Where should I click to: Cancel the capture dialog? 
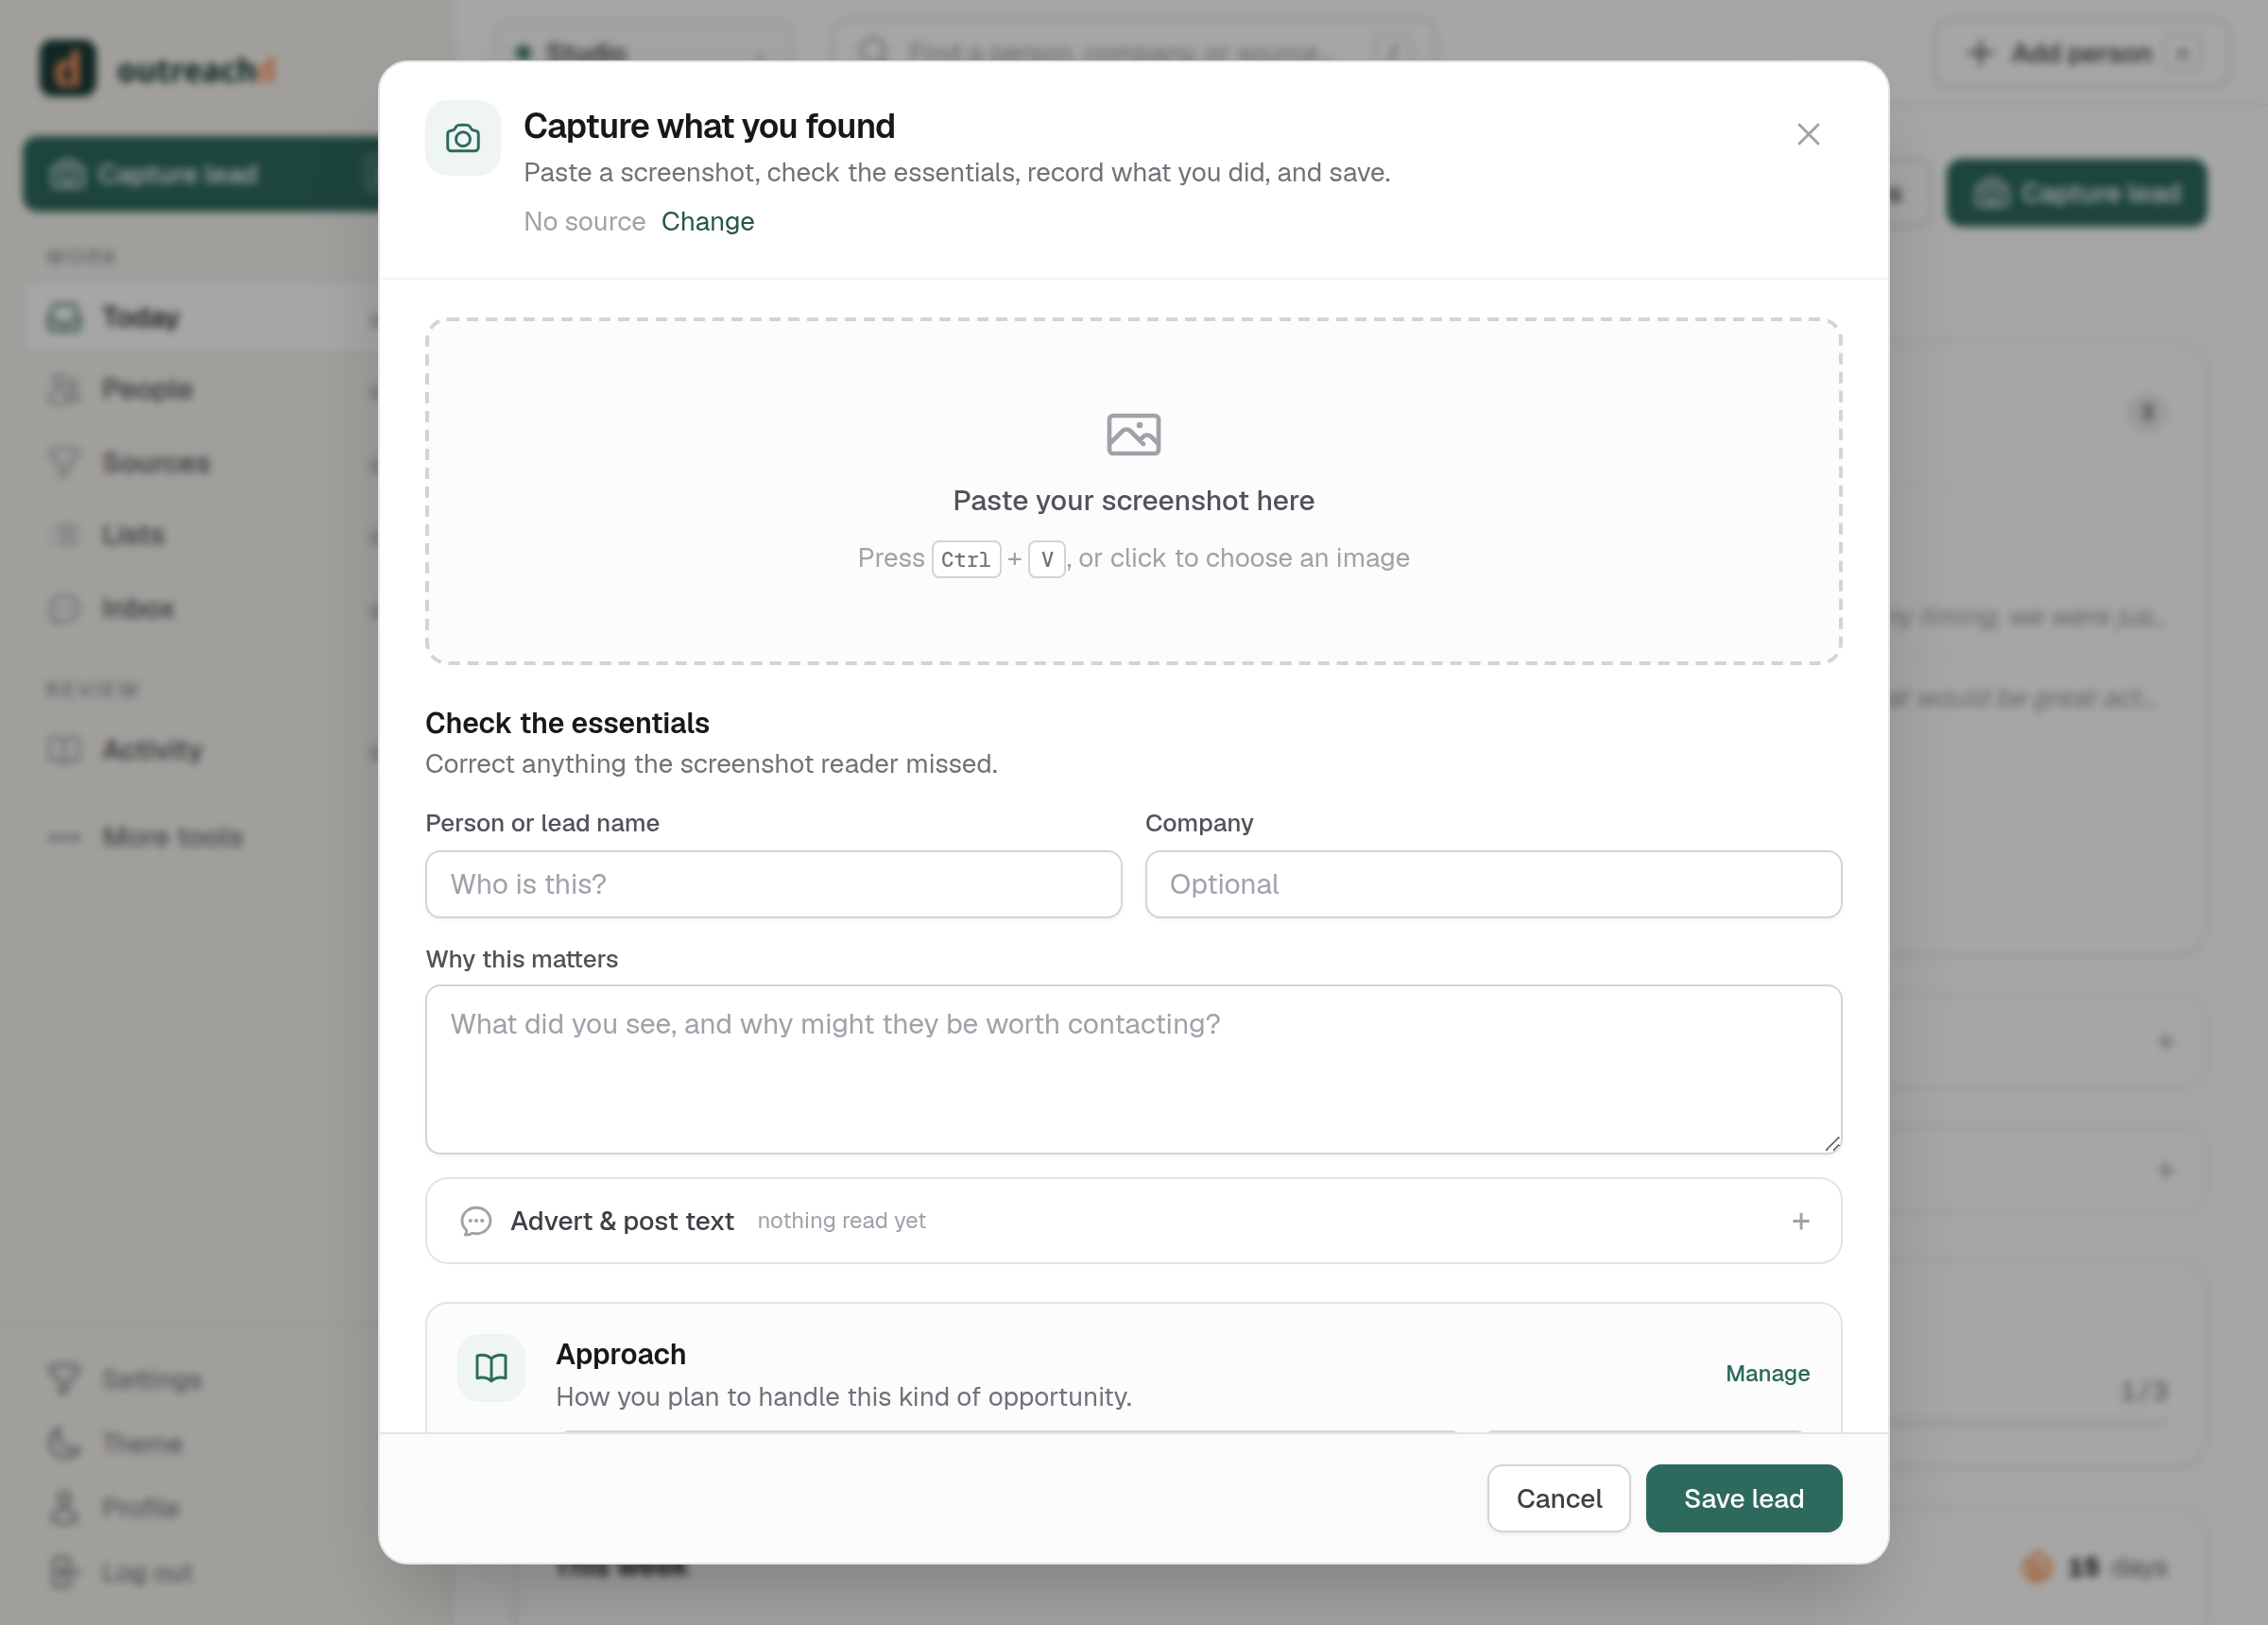(1558, 1498)
